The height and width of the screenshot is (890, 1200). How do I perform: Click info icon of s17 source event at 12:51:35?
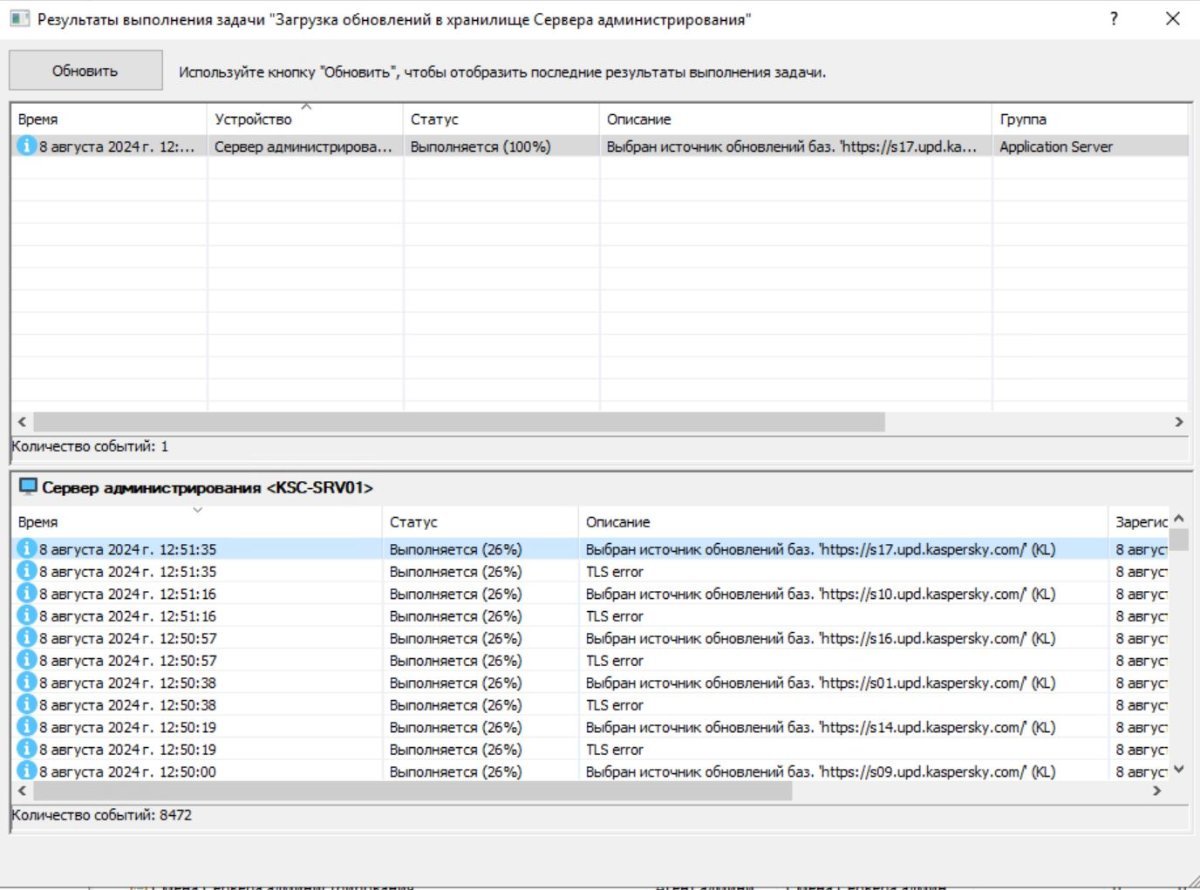[x=27, y=550]
